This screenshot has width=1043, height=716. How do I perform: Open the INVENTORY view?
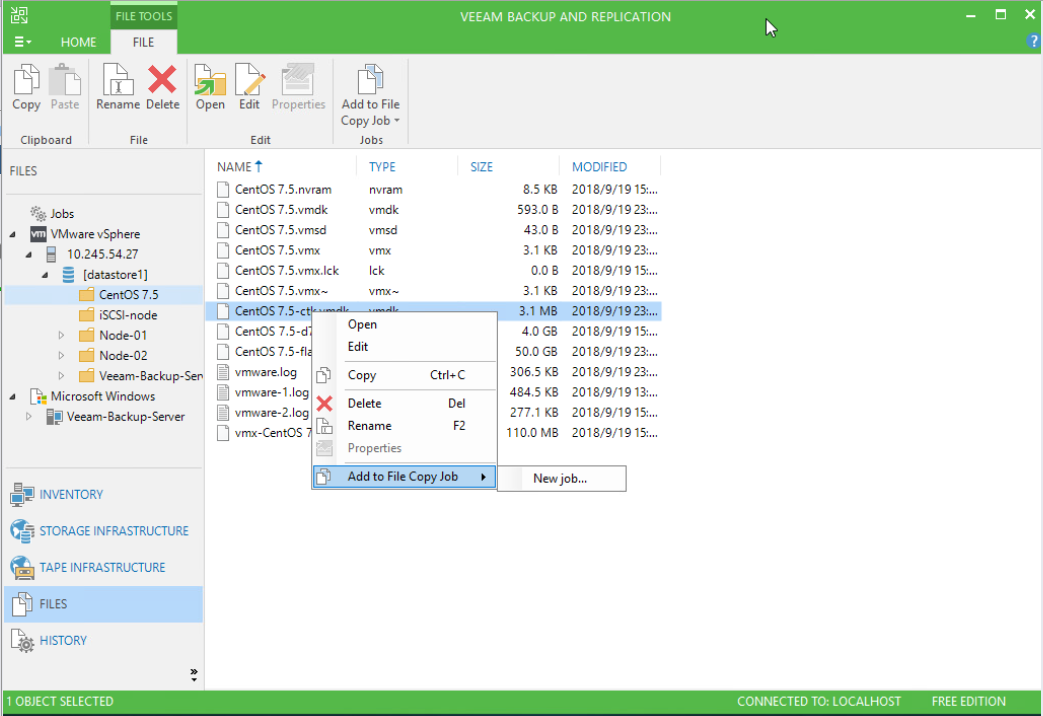coord(103,494)
